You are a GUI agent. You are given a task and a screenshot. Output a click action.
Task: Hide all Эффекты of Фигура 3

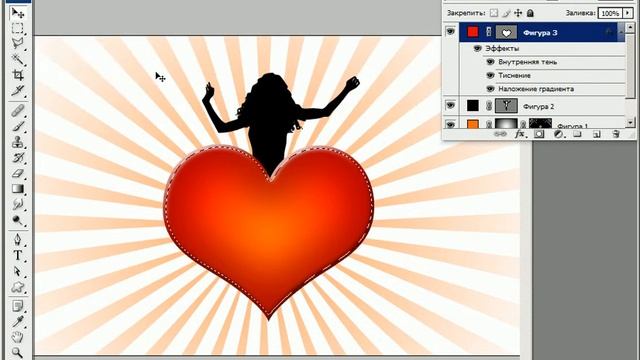pos(477,48)
